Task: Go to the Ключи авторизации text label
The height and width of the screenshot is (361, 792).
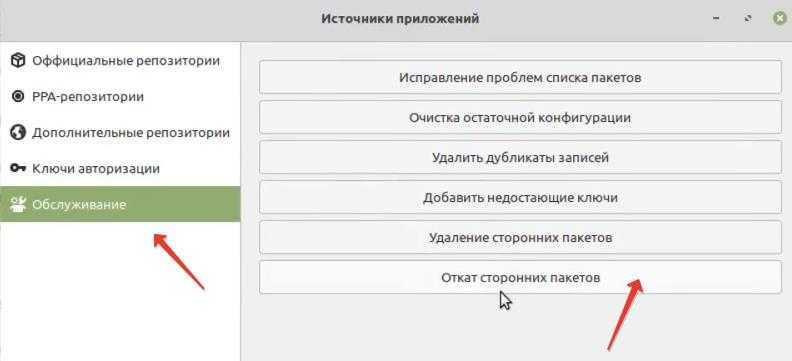Action: click(x=96, y=169)
